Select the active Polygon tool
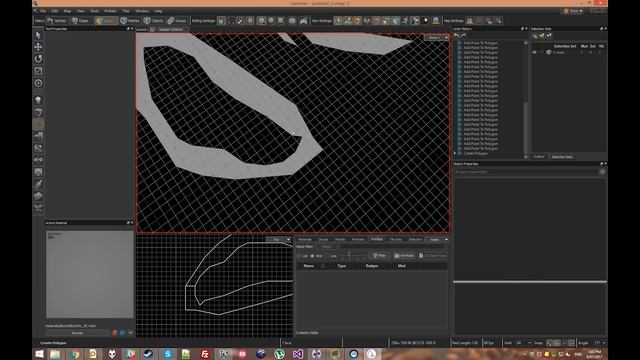The width and height of the screenshot is (640, 360). click(x=38, y=124)
